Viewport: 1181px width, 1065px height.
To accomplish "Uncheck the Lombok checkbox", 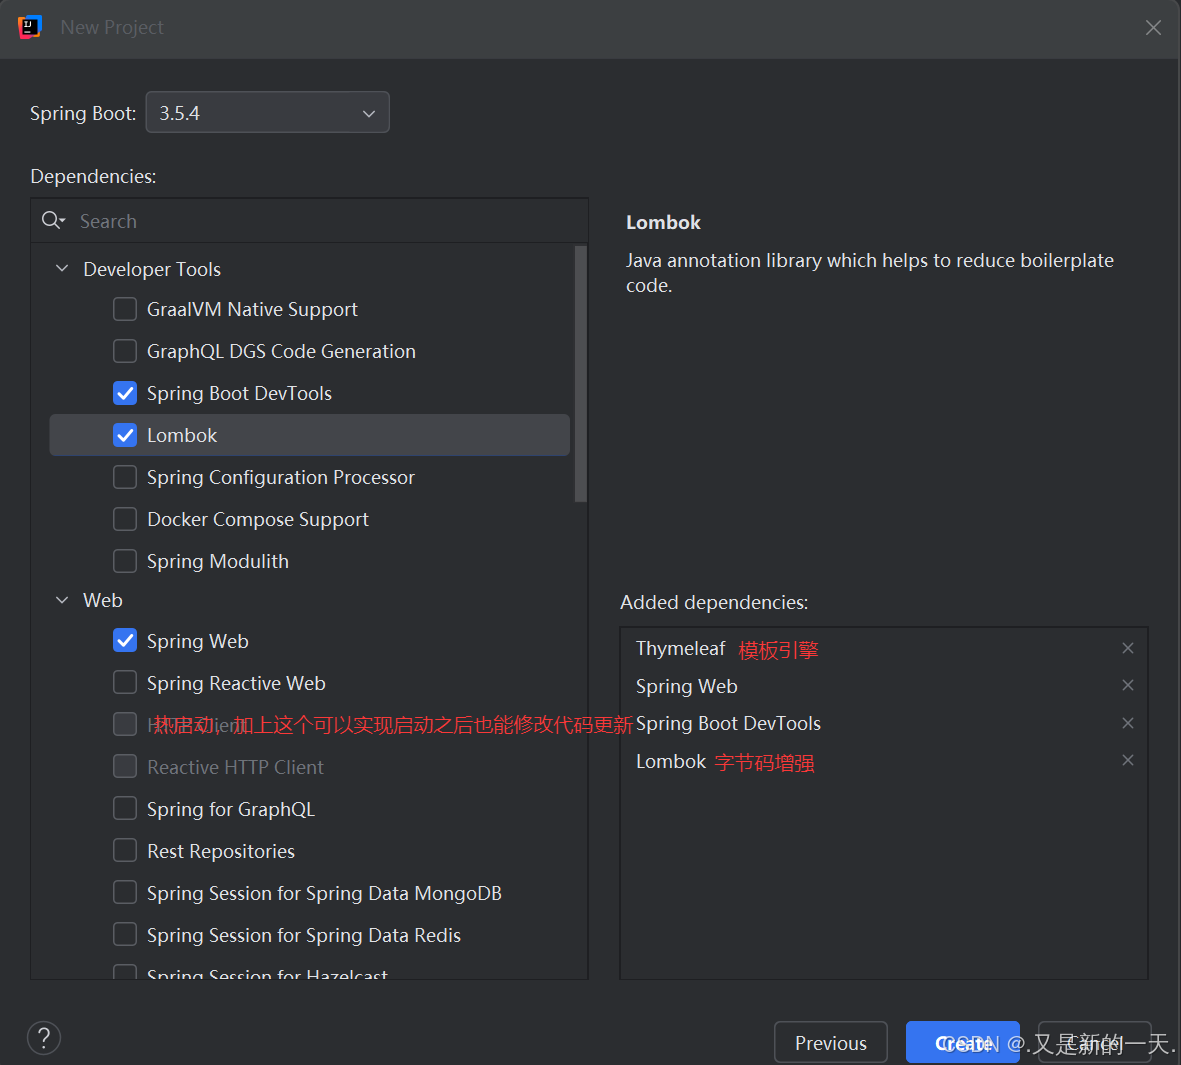I will [x=125, y=435].
